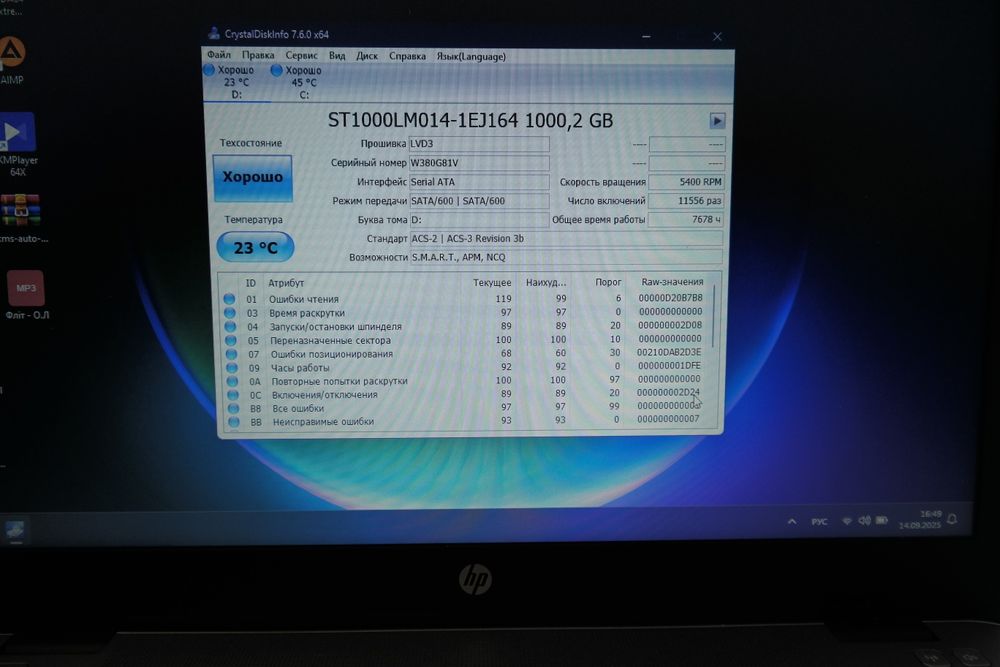Select the Ошибки чтения attribute text
Viewport: 1000px width, 667px height.
click(x=304, y=299)
